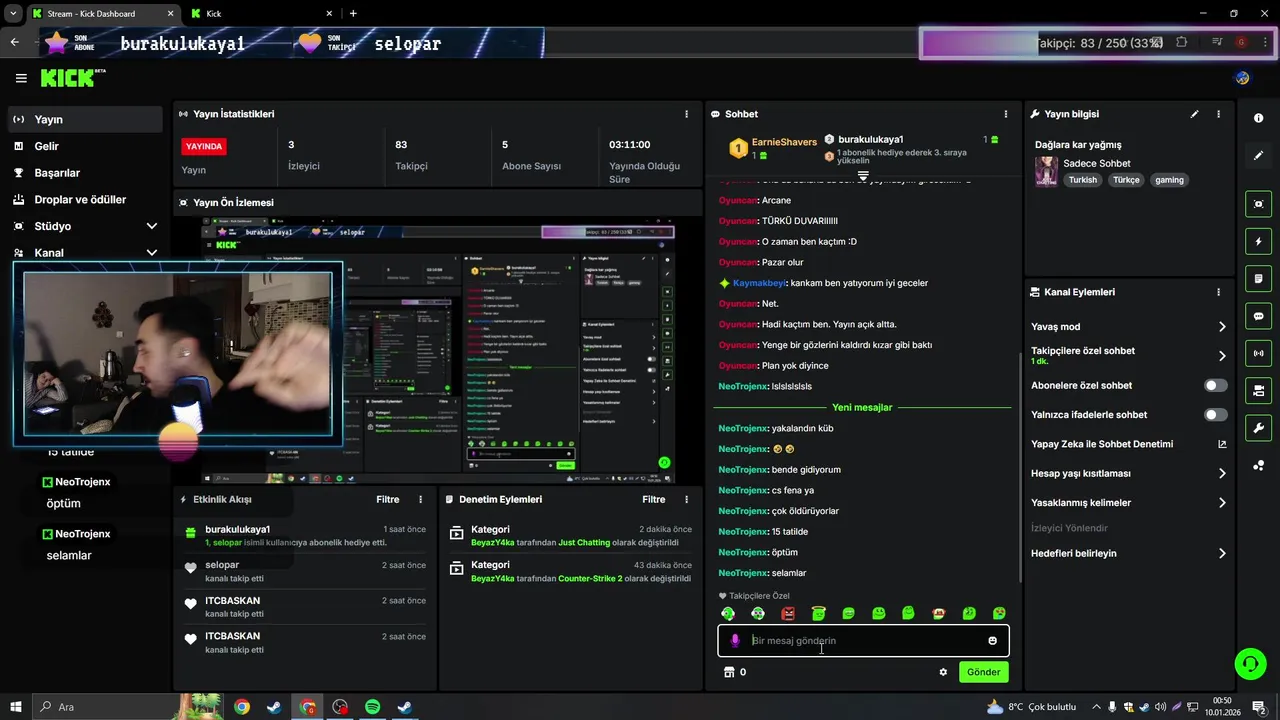Click the Kick logo
Viewport: 1280px width, 720px height.
72,78
